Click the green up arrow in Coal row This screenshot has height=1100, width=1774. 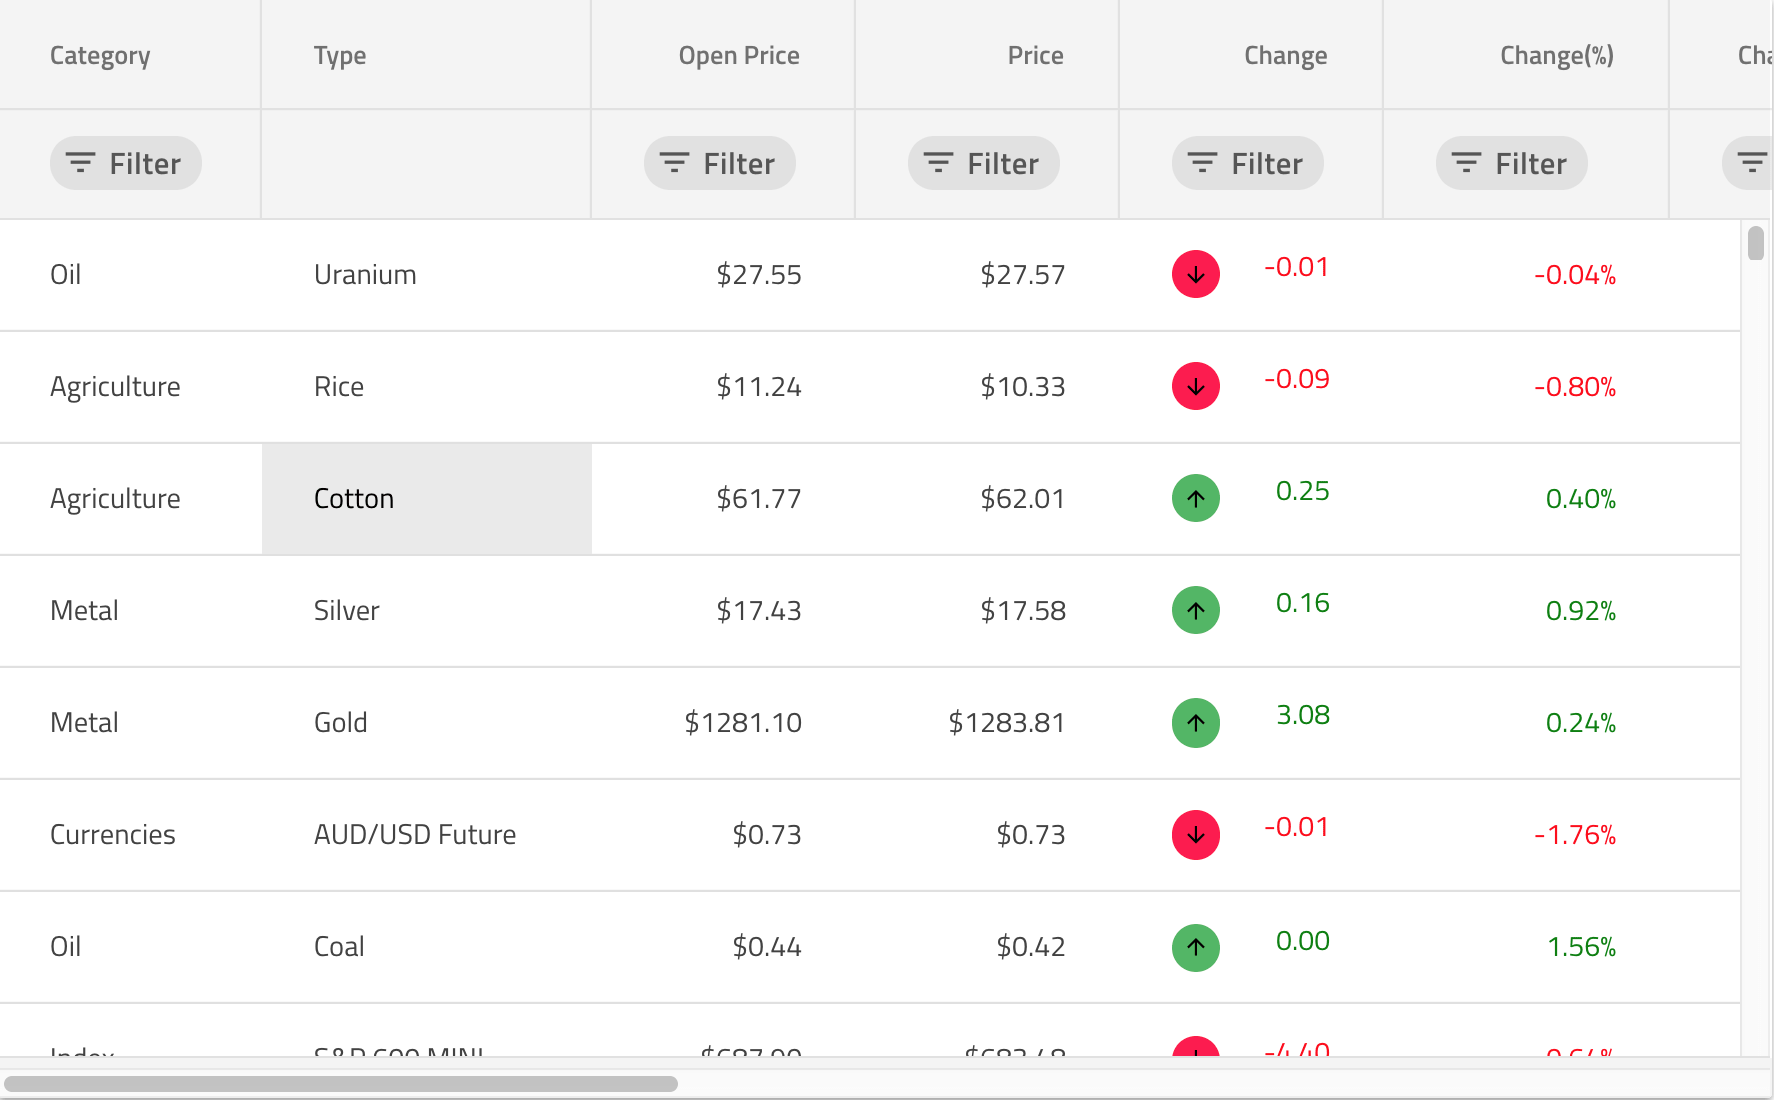[1195, 947]
